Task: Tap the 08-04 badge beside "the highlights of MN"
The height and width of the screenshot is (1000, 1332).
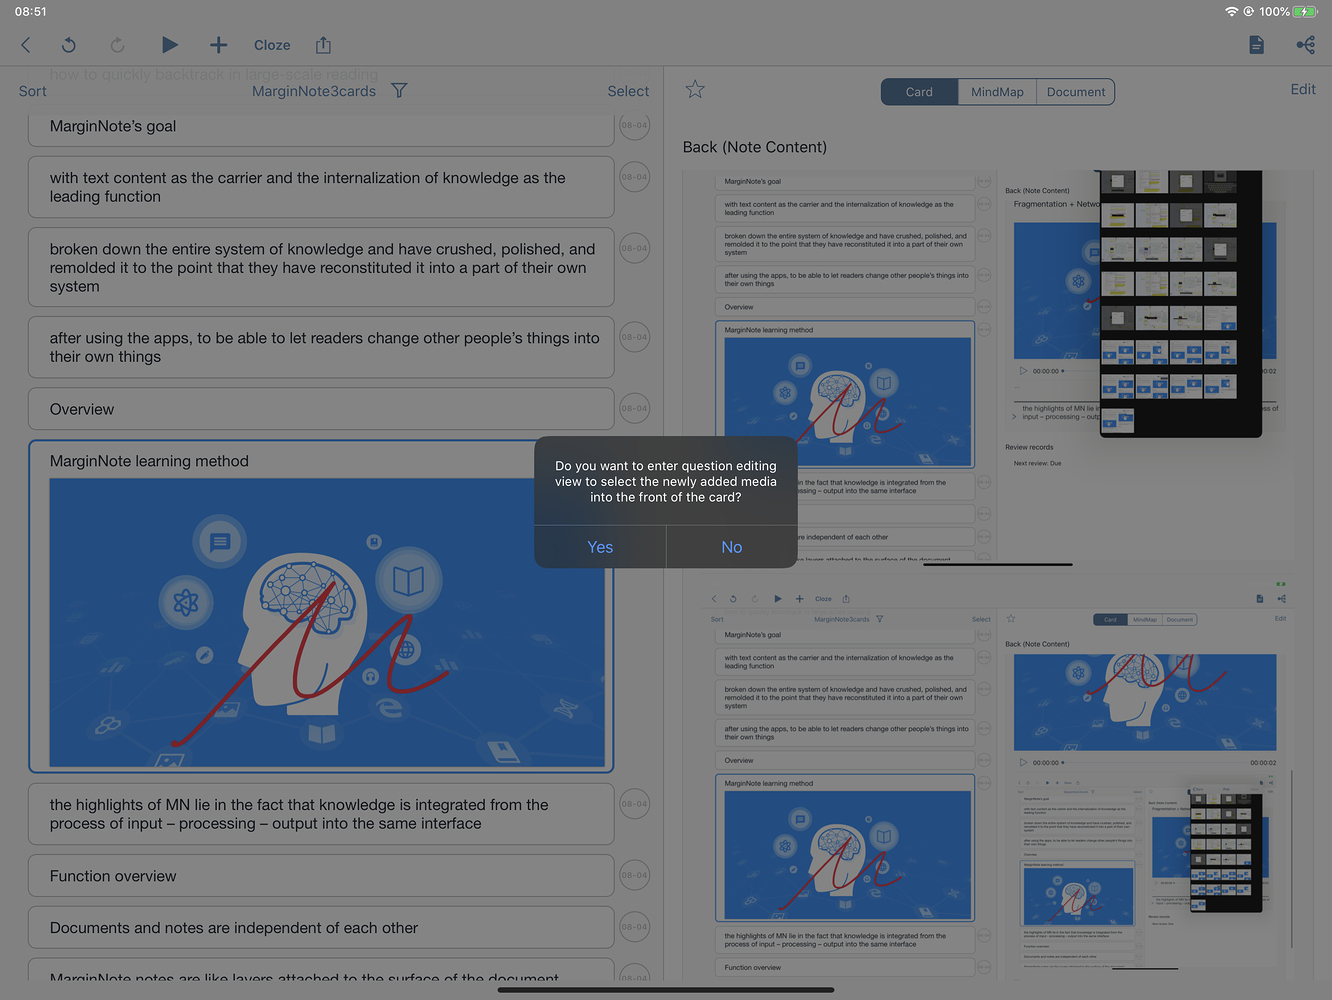Action: (x=634, y=804)
